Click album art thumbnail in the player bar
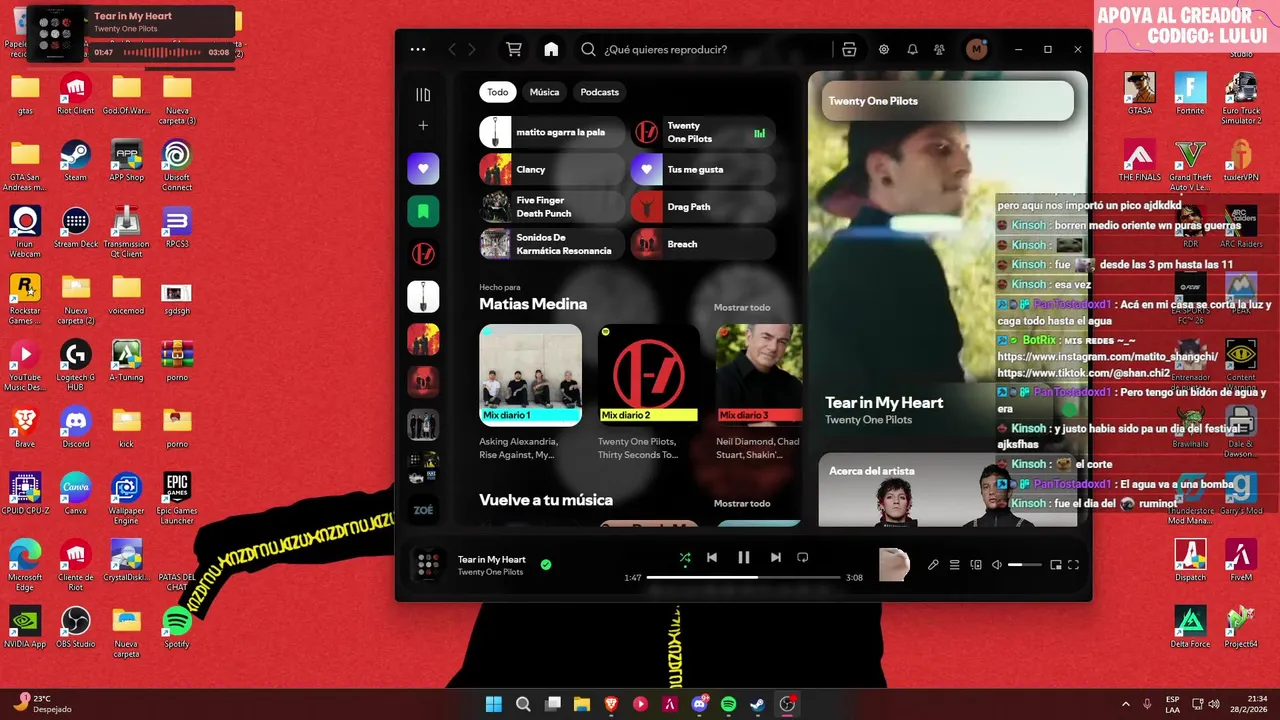1280x720 pixels. 428,565
